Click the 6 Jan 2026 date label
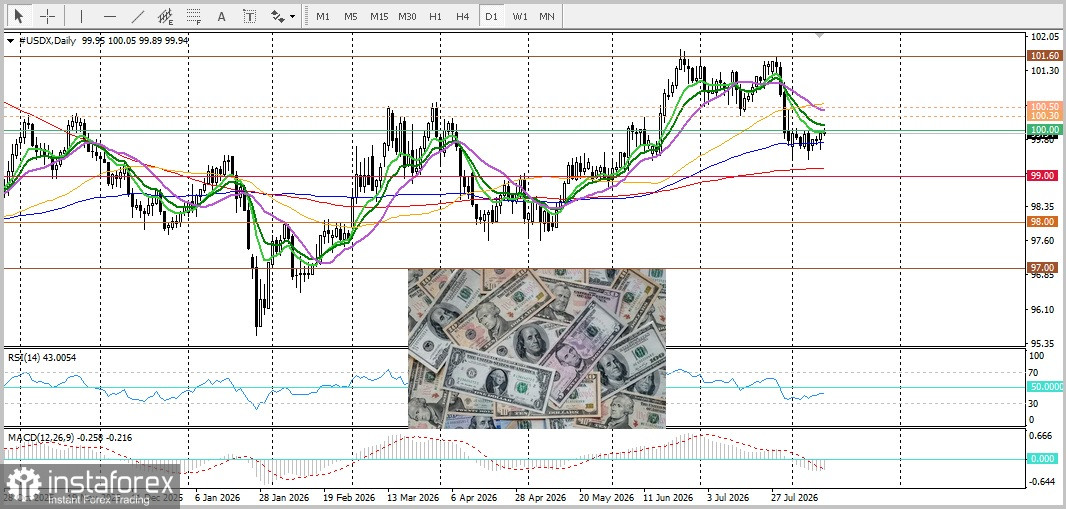Screen dimensions: 1066x509 click(x=216, y=497)
